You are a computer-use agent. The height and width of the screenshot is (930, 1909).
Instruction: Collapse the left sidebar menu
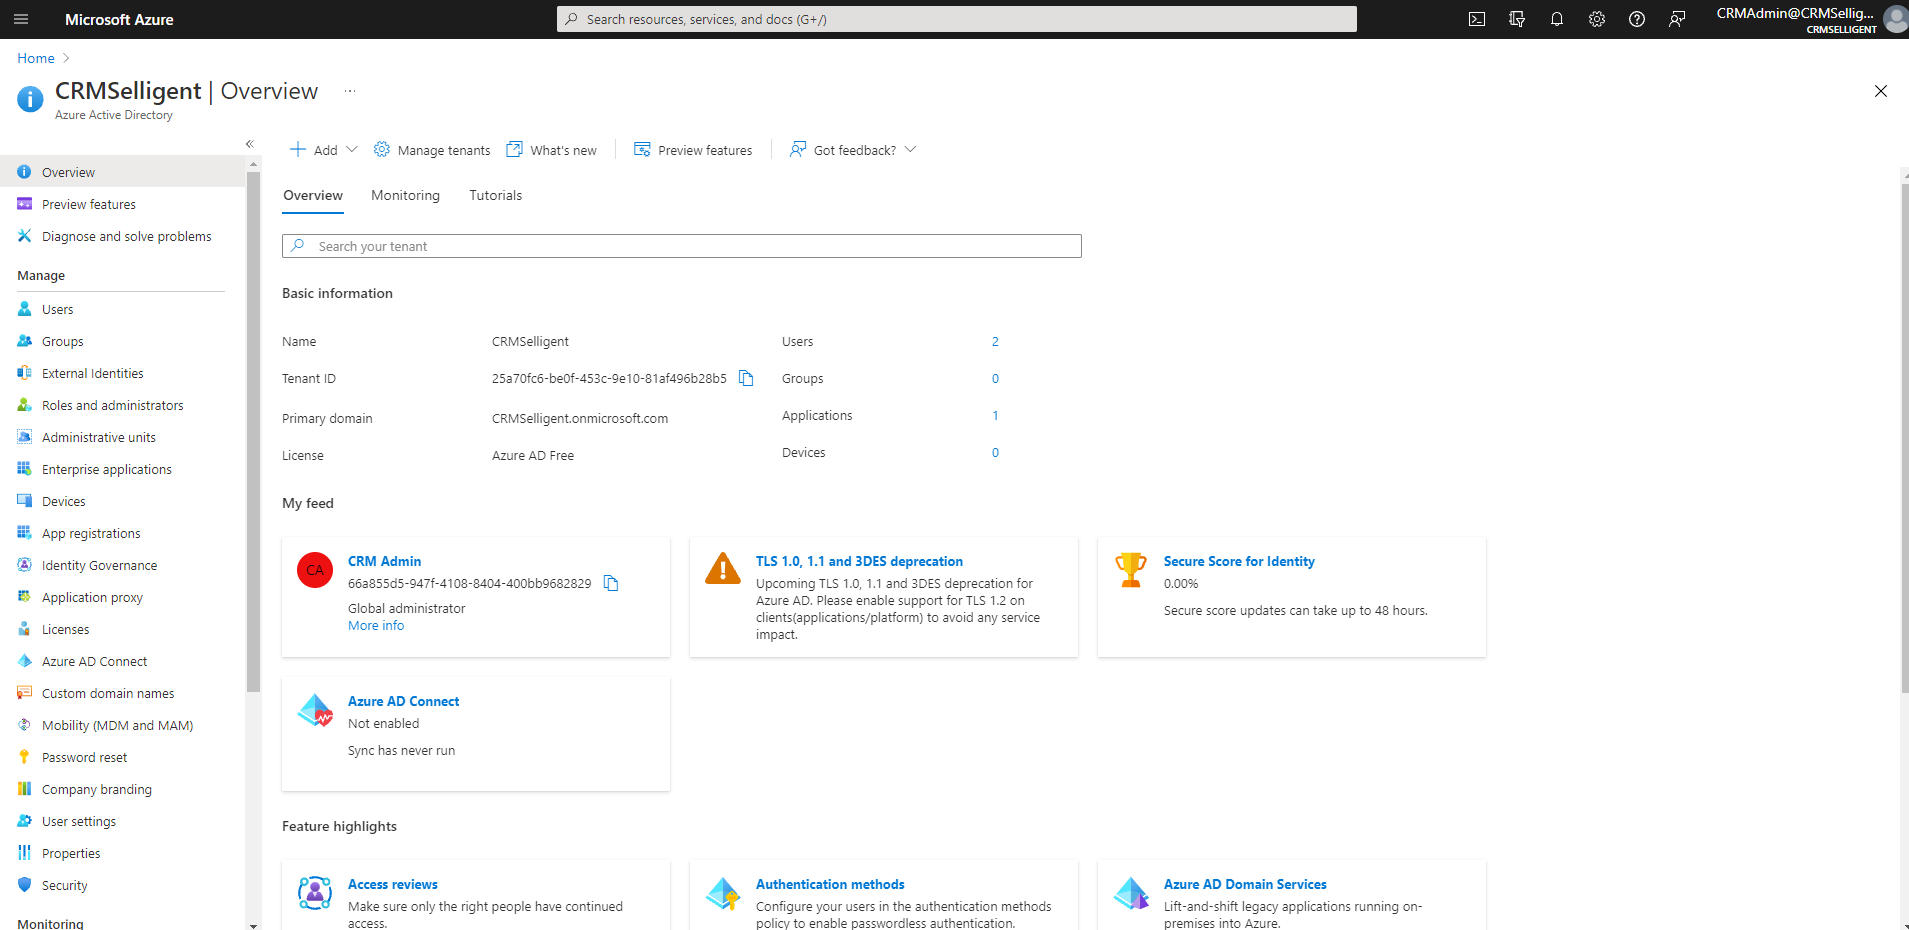pyautogui.click(x=250, y=144)
